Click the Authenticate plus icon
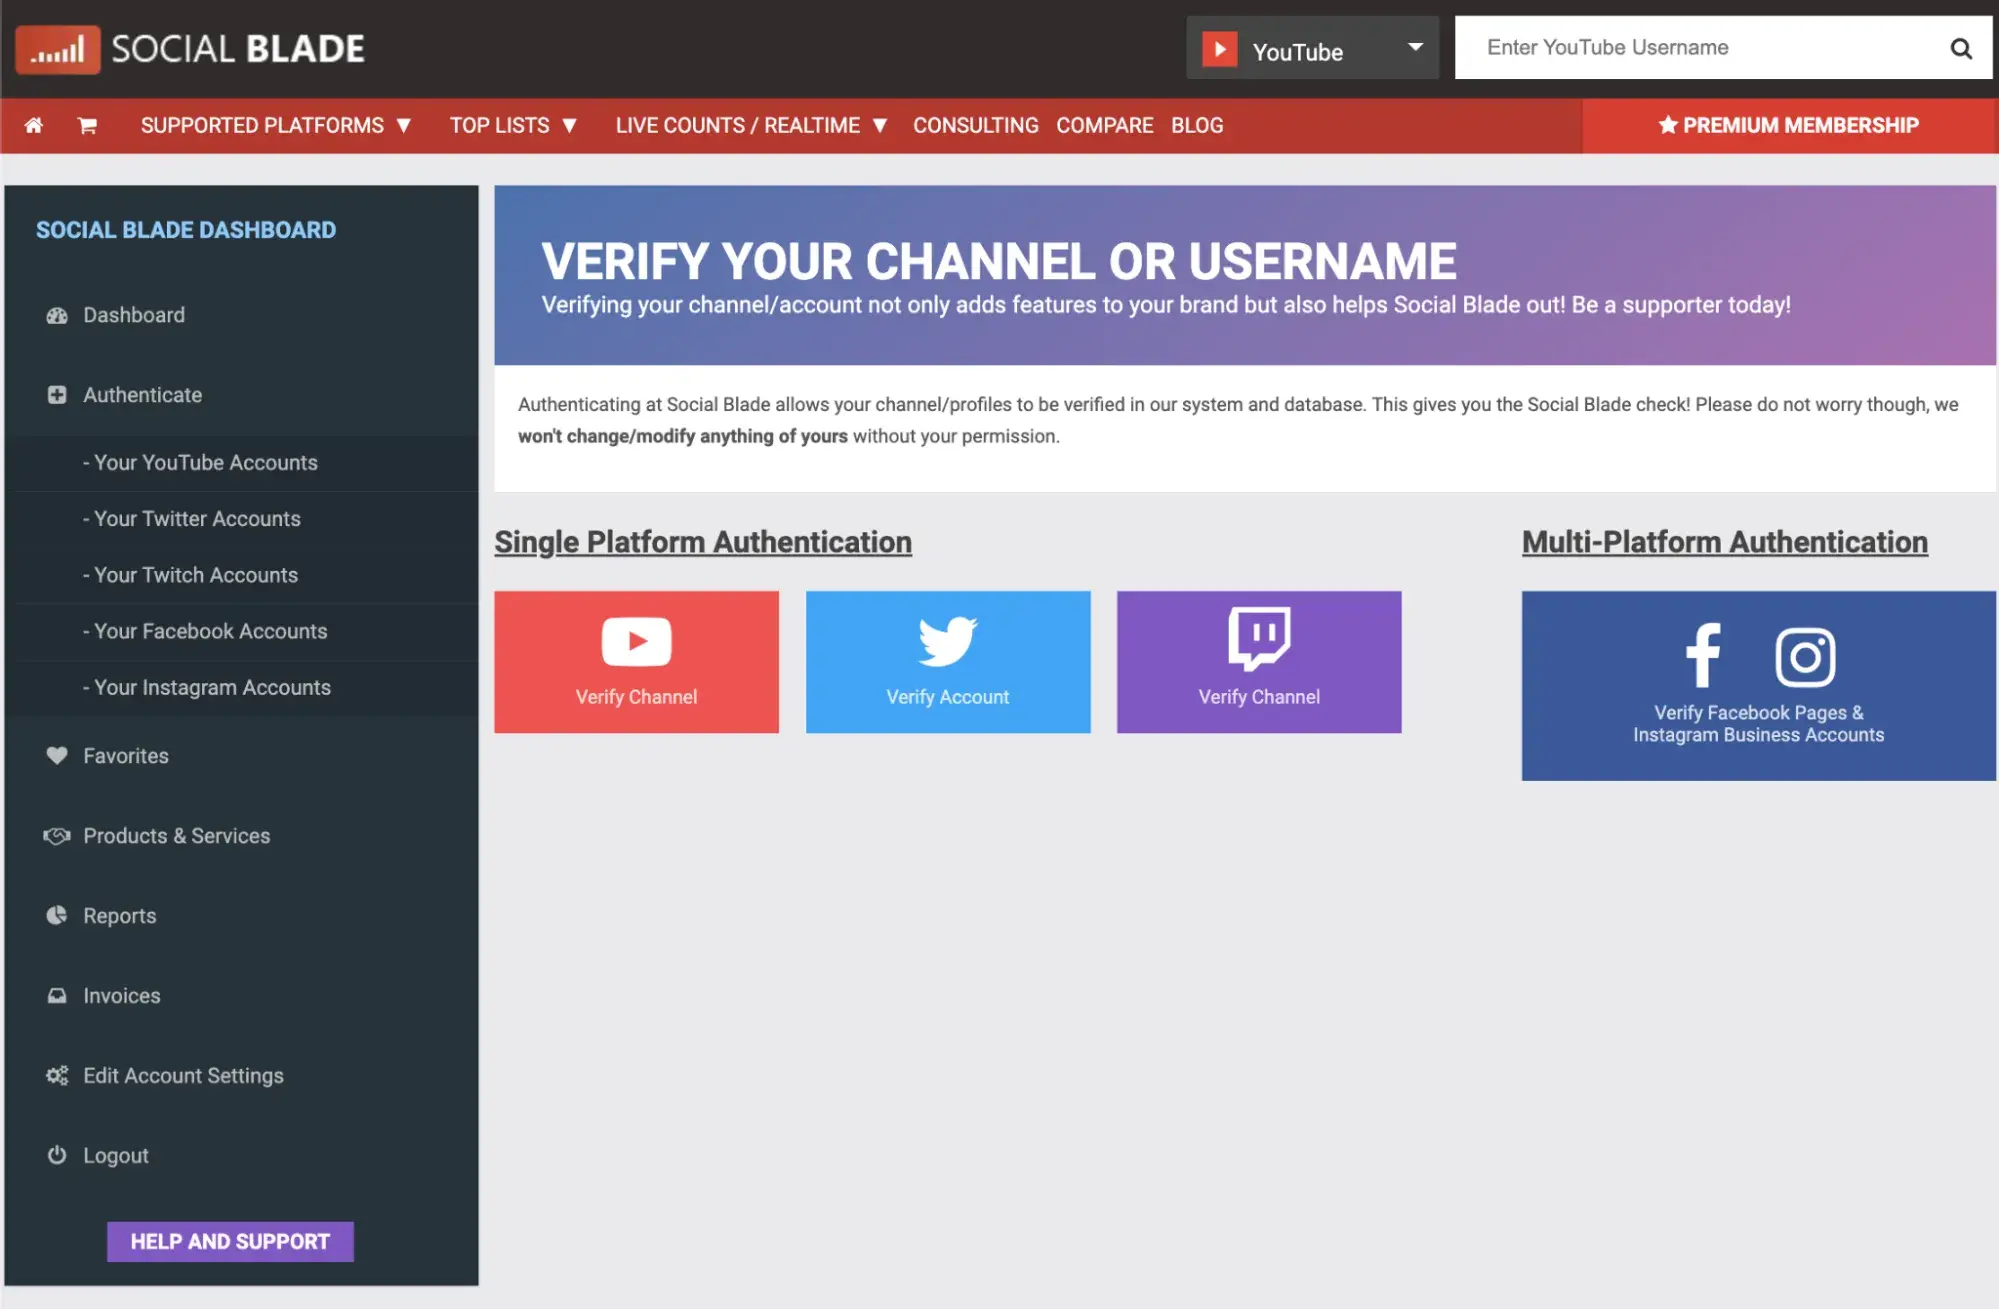1999x1309 pixels. pos(57,395)
